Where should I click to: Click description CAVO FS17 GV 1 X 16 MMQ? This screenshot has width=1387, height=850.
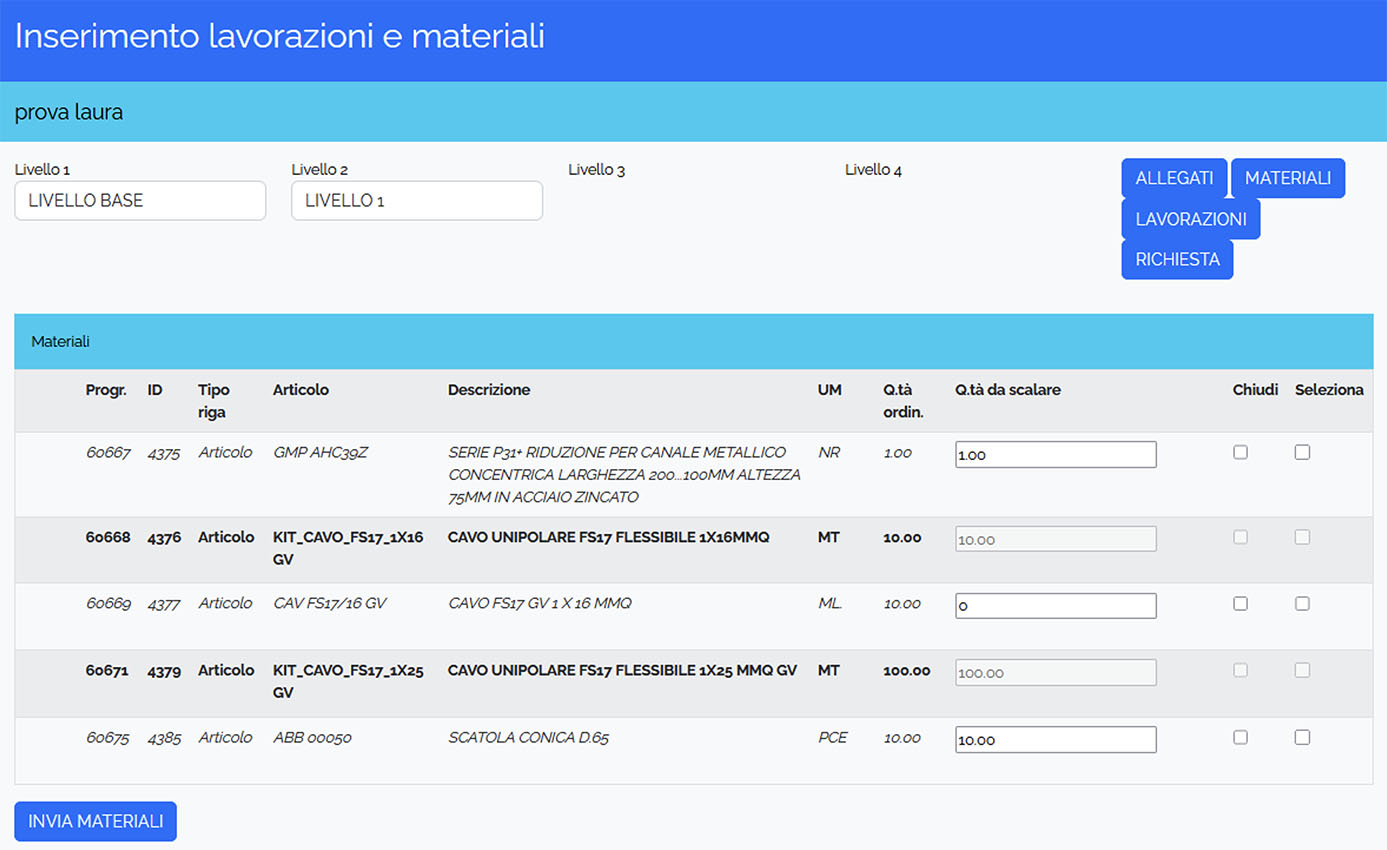(x=540, y=603)
